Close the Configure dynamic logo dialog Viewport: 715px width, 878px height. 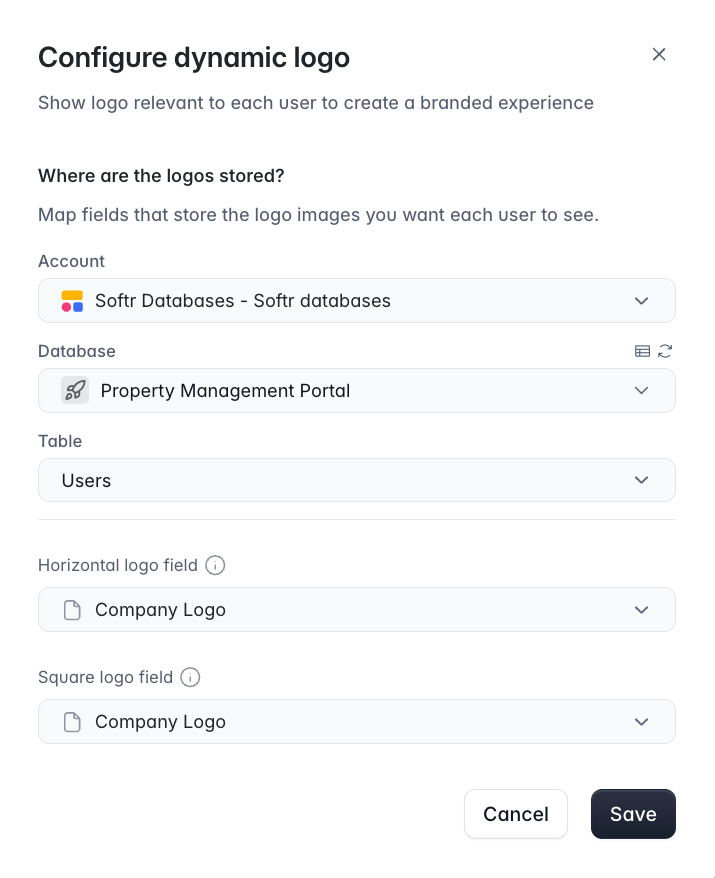[659, 54]
